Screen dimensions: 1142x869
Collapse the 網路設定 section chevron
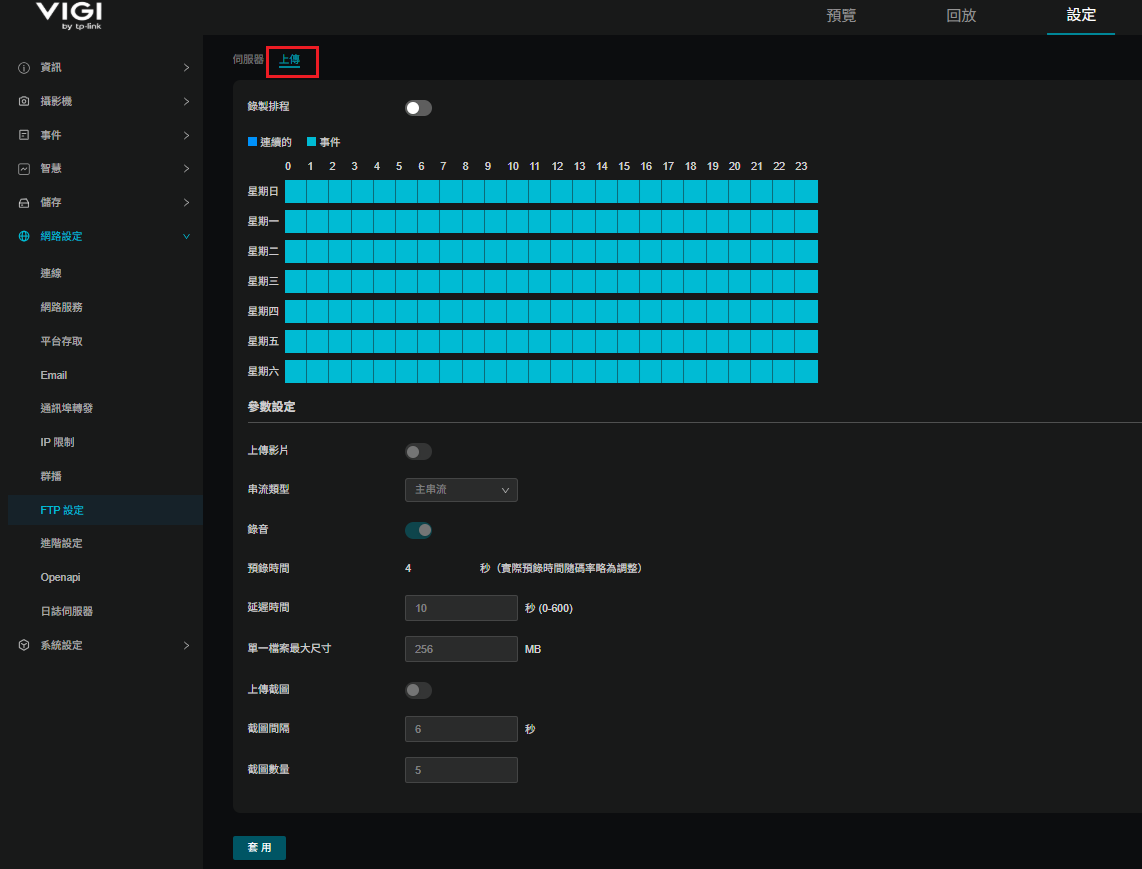click(x=186, y=237)
